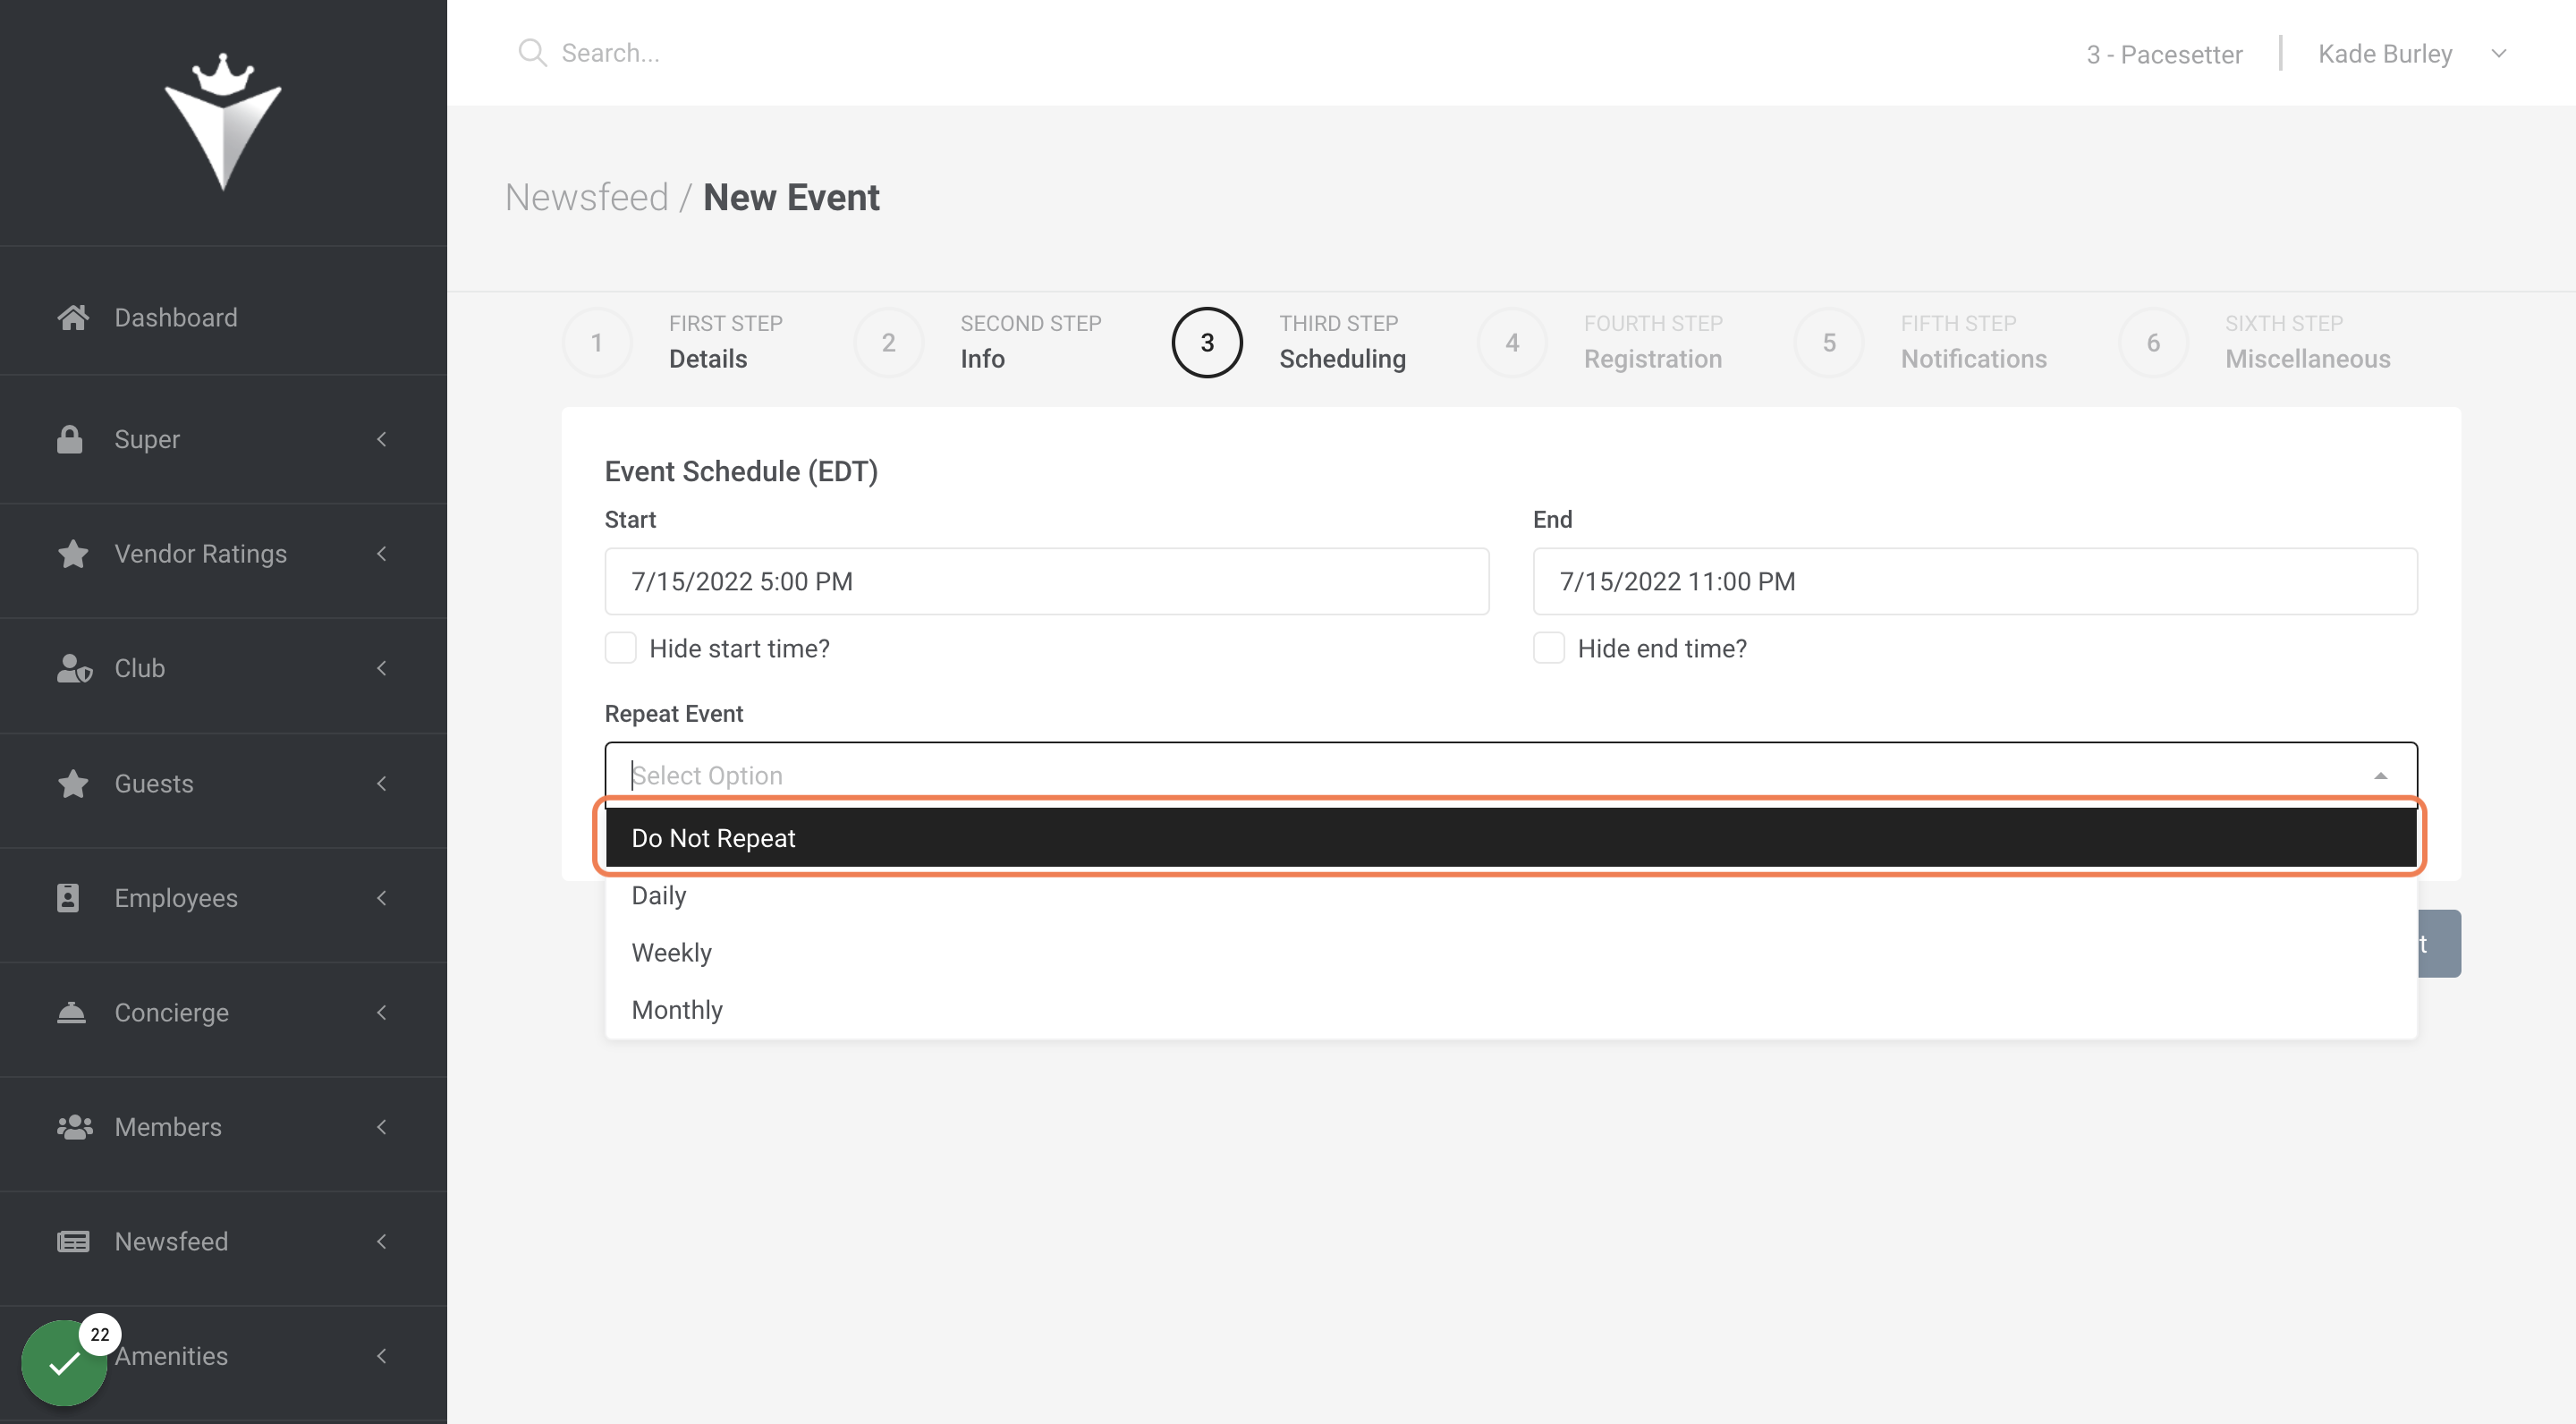Click the Club user-shield icon

click(74, 668)
